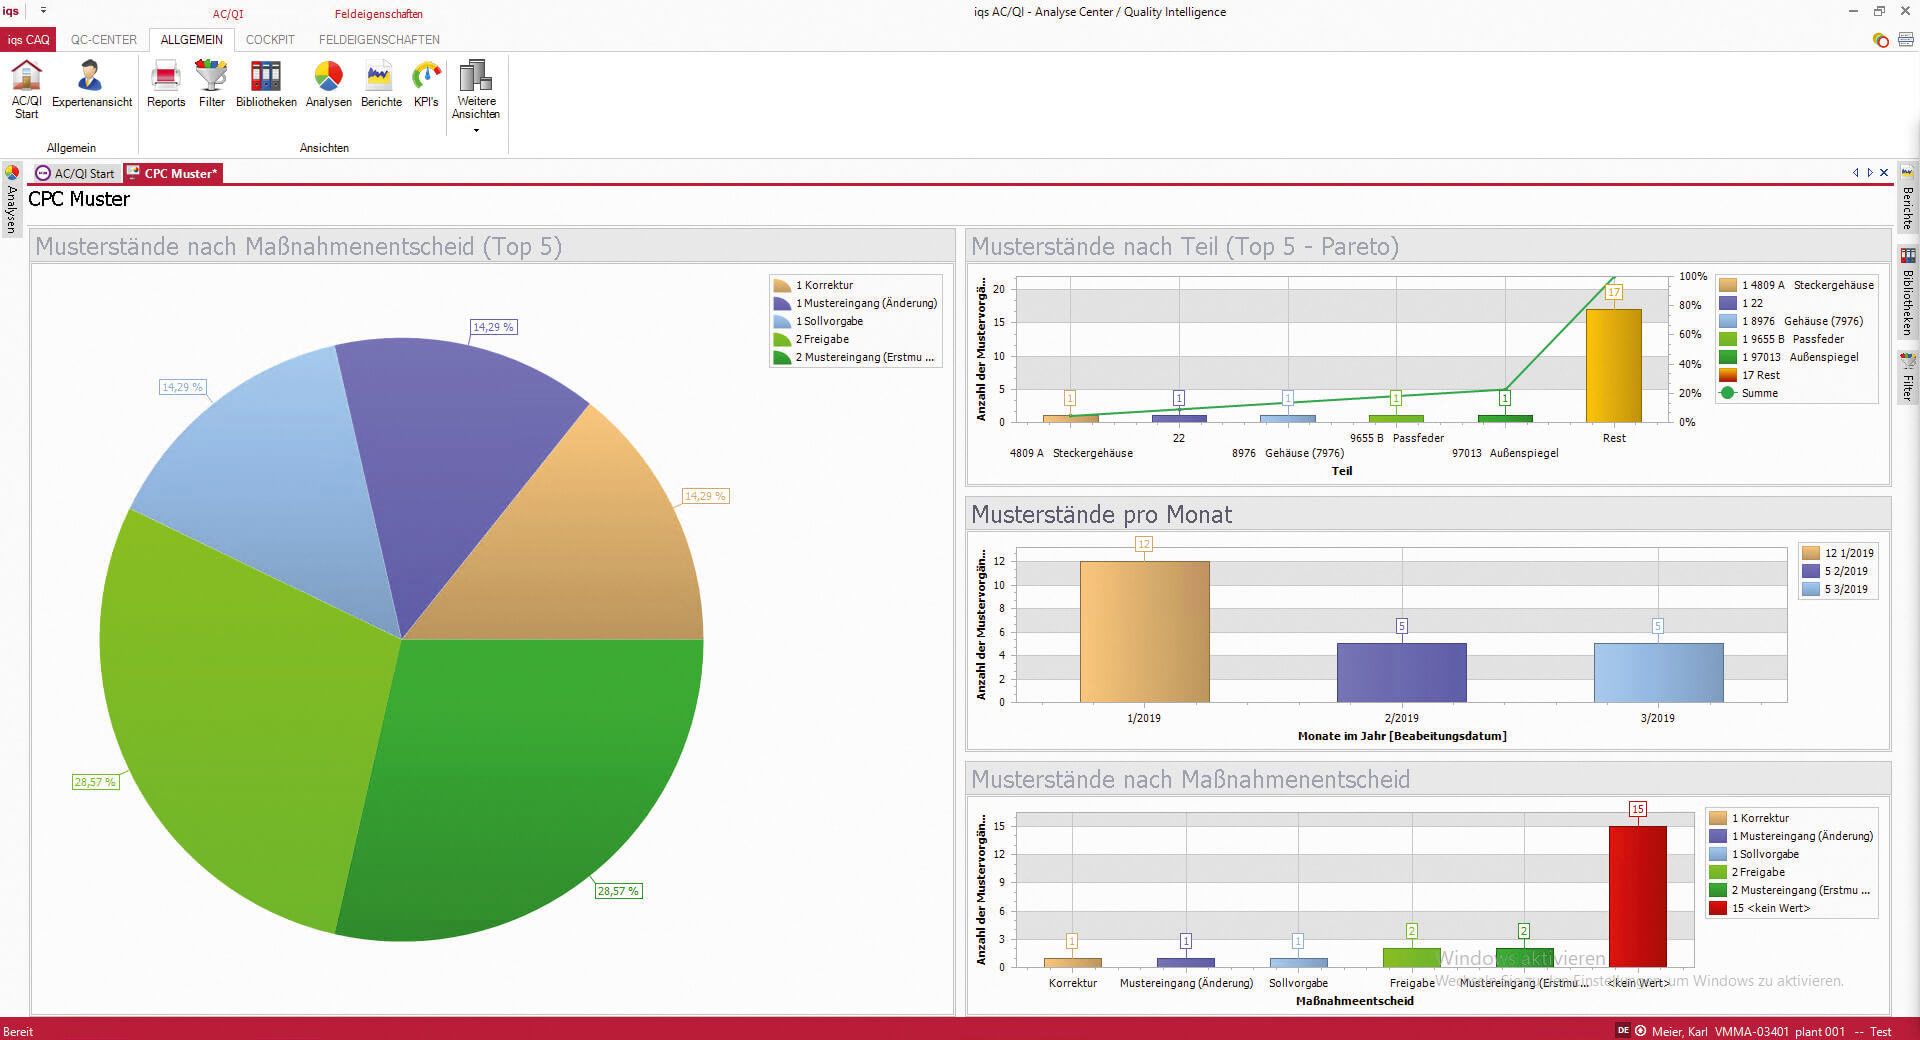Viewport: 1920px width, 1040px height.
Task: Switch to the COCKPIT ribbon tab
Action: pos(270,40)
